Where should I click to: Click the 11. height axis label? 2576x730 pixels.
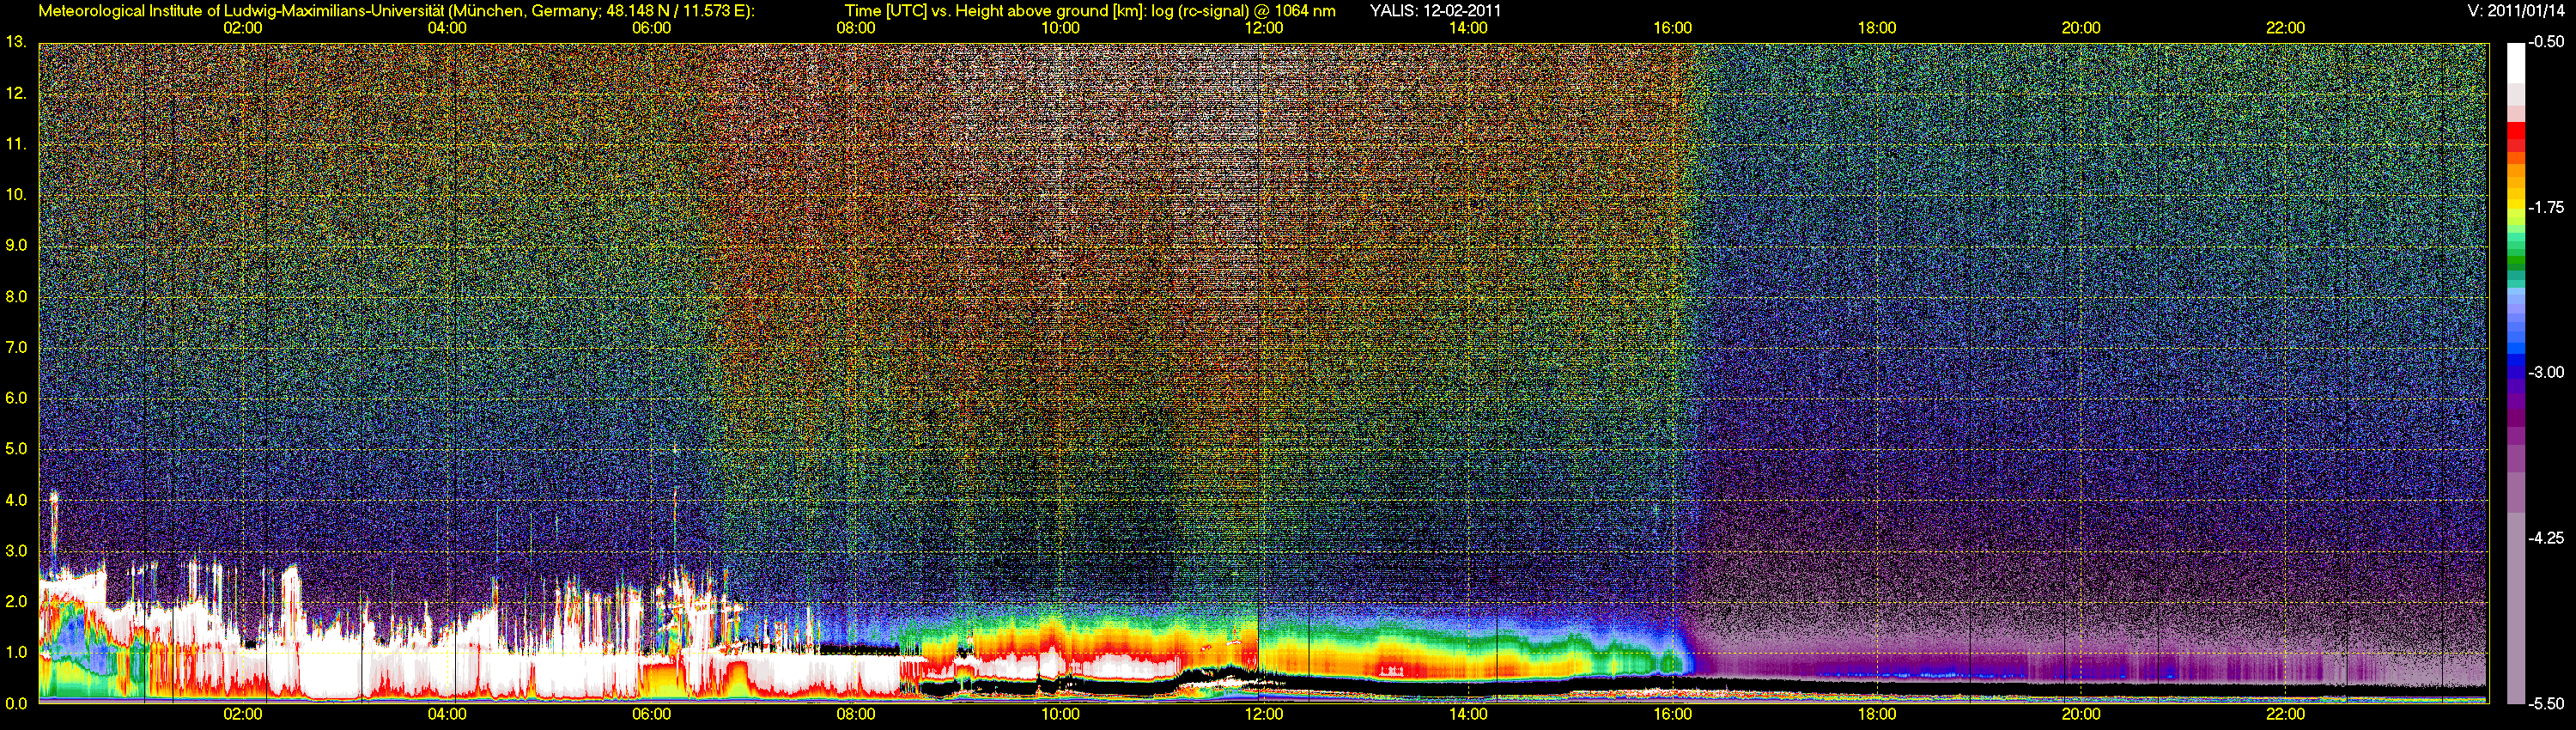(16, 144)
